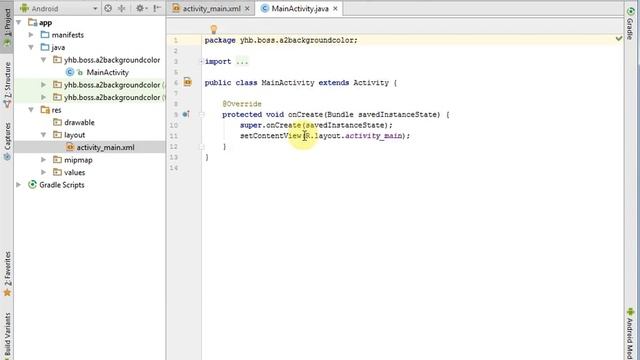The width and height of the screenshot is (640, 360).
Task: Select the manifests folder
Action: click(67, 35)
